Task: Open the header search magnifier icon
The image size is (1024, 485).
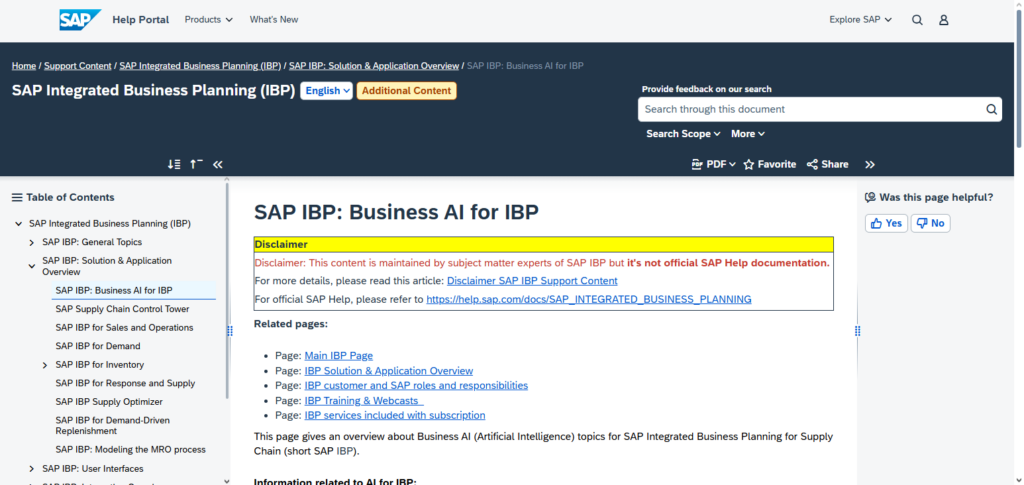Action: [917, 20]
